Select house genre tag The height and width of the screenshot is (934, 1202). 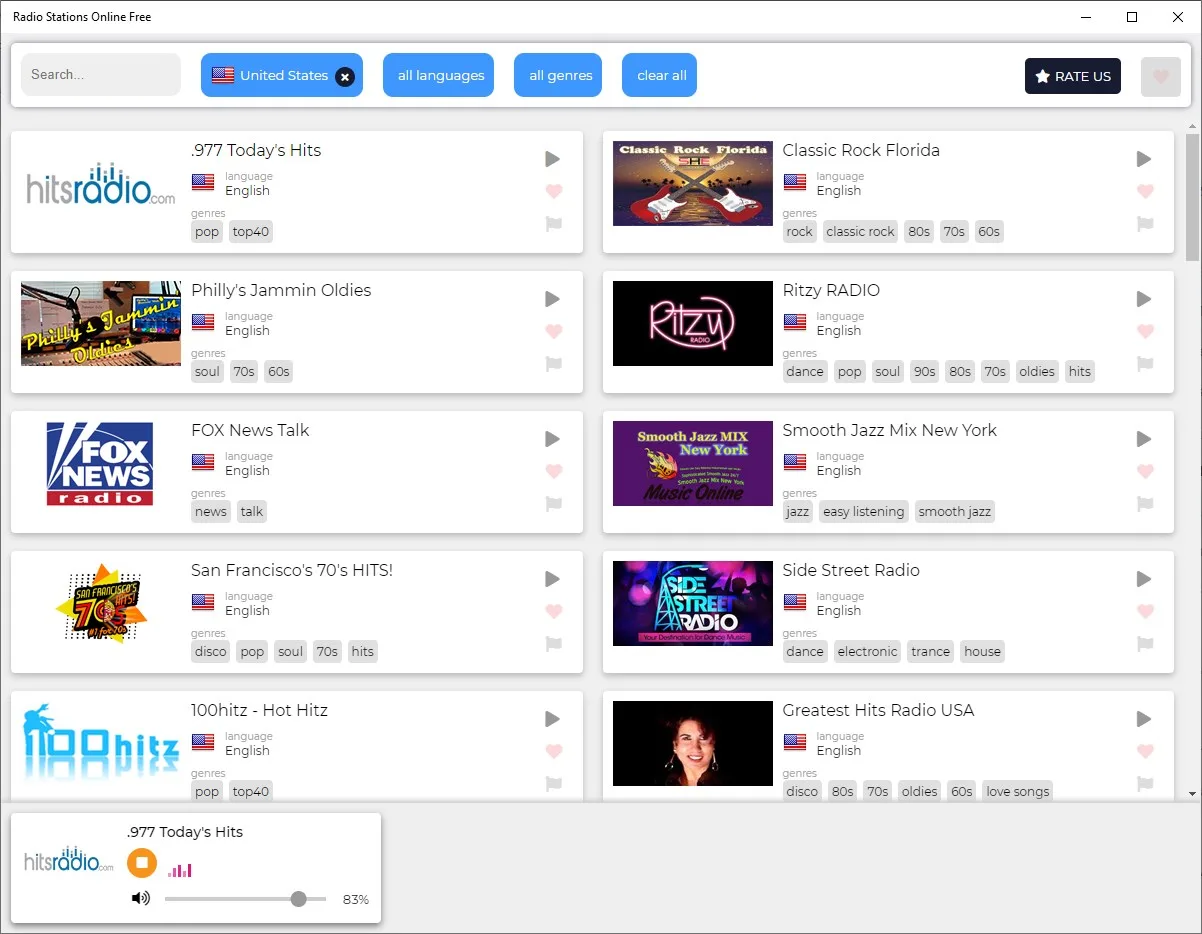pos(982,651)
